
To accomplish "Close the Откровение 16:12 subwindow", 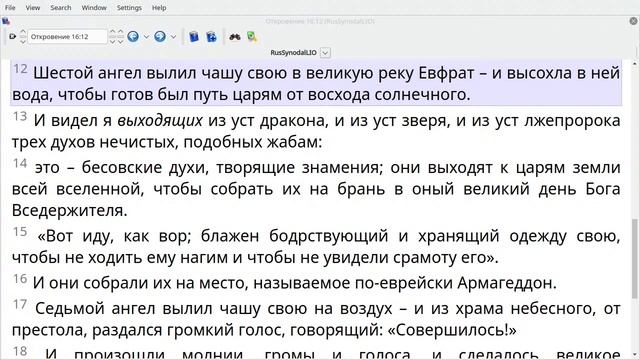I will [633, 21].
